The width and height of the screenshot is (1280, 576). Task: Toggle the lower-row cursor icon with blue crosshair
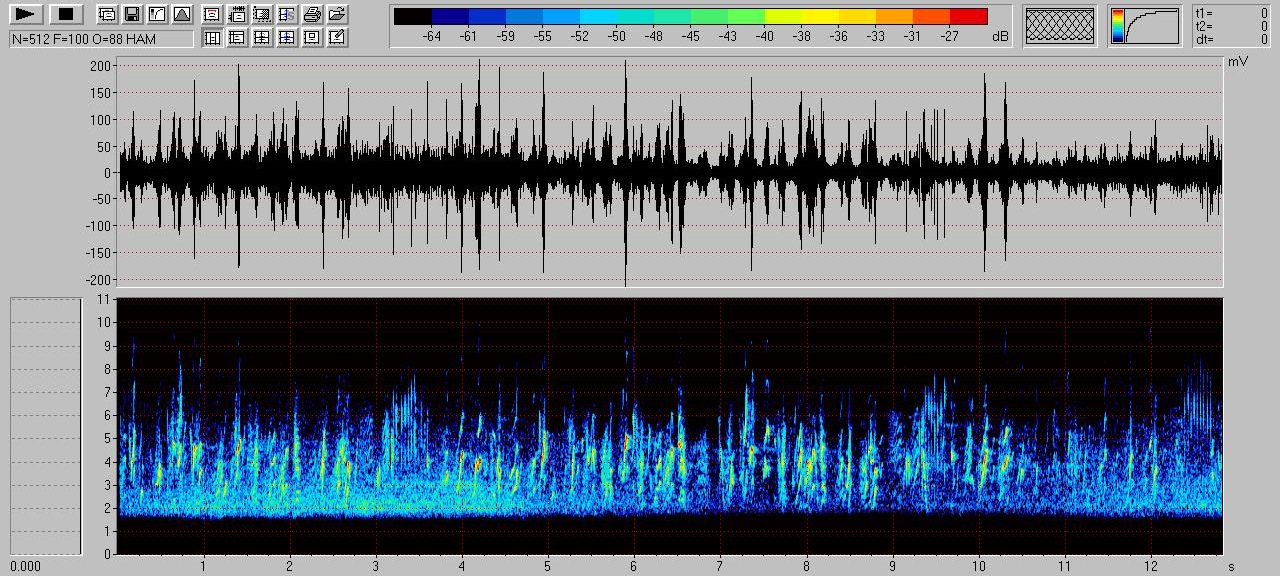[287, 38]
